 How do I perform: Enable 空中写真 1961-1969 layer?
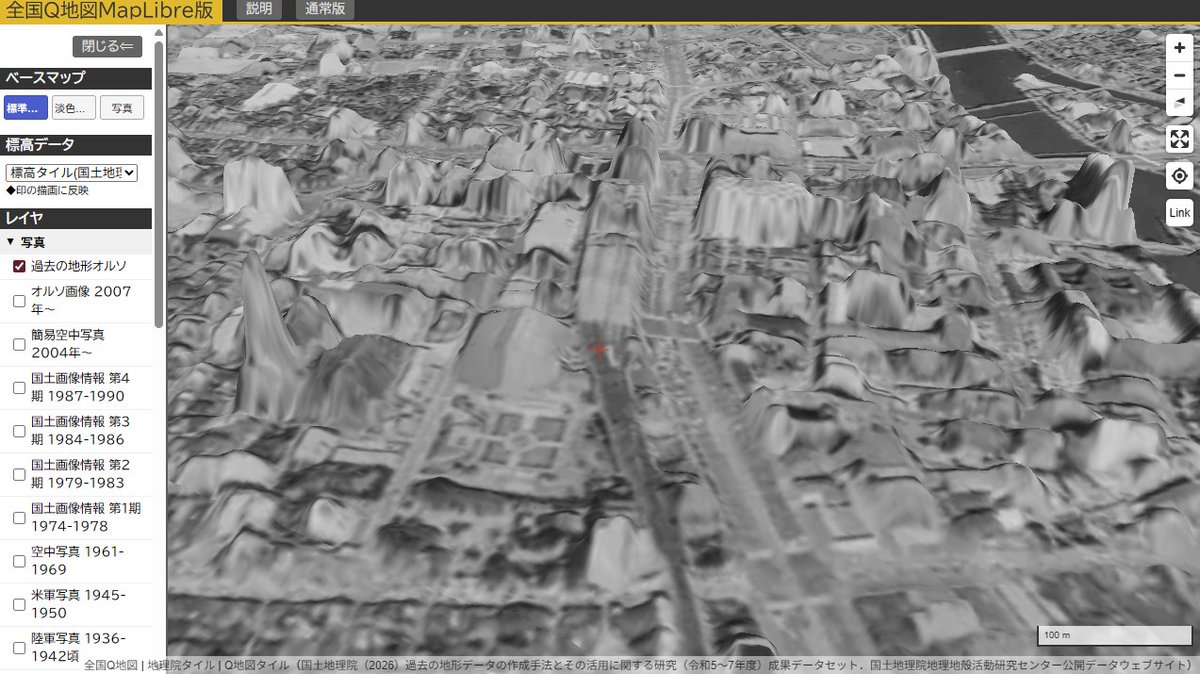19,560
